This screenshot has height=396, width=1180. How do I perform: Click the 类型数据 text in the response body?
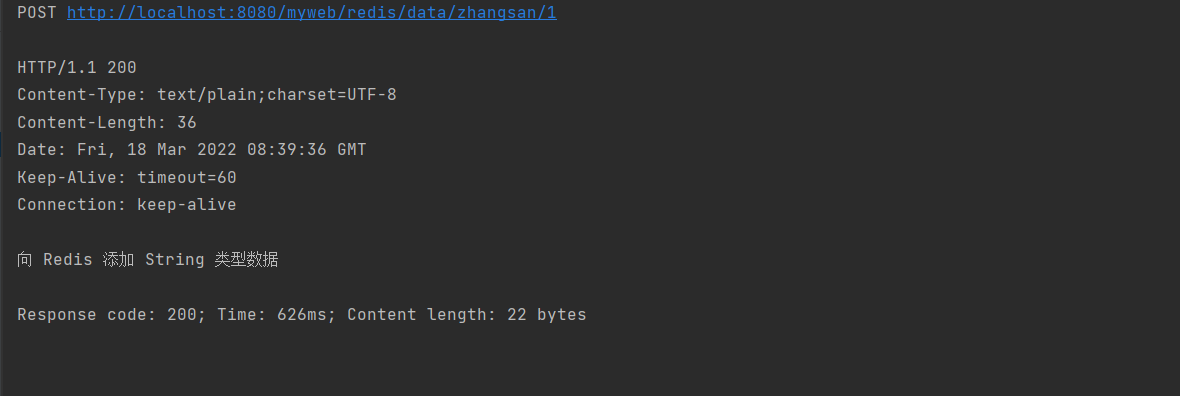[246, 260]
